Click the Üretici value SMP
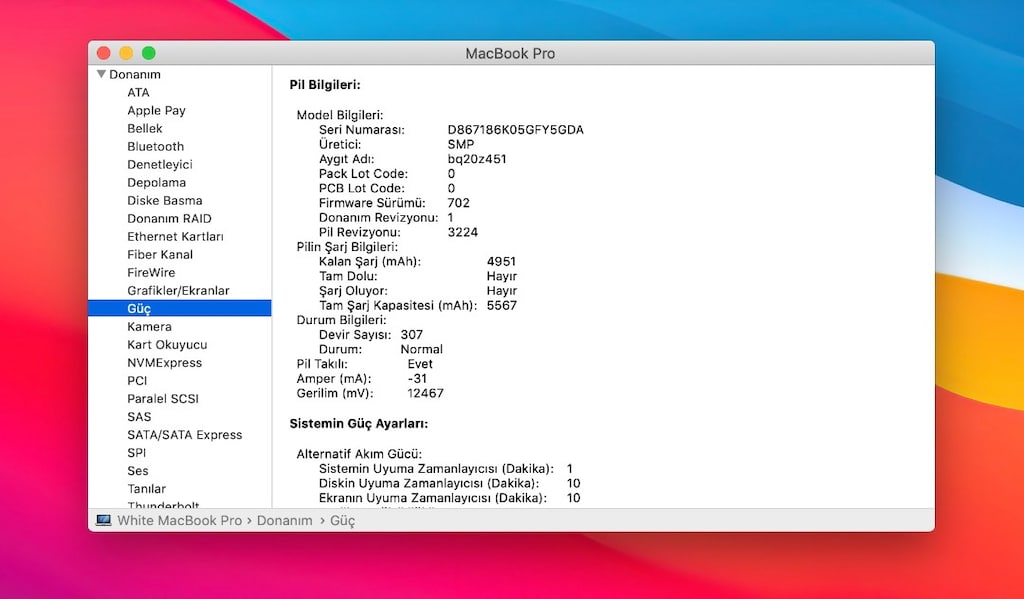Screen dimensions: 1024x599 [x=460, y=144]
